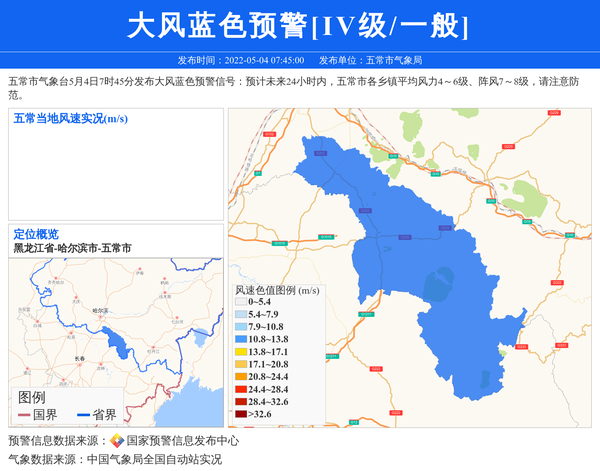Select the 5.4~7.9 legend color swatch
The image size is (600, 471).
pos(241,315)
